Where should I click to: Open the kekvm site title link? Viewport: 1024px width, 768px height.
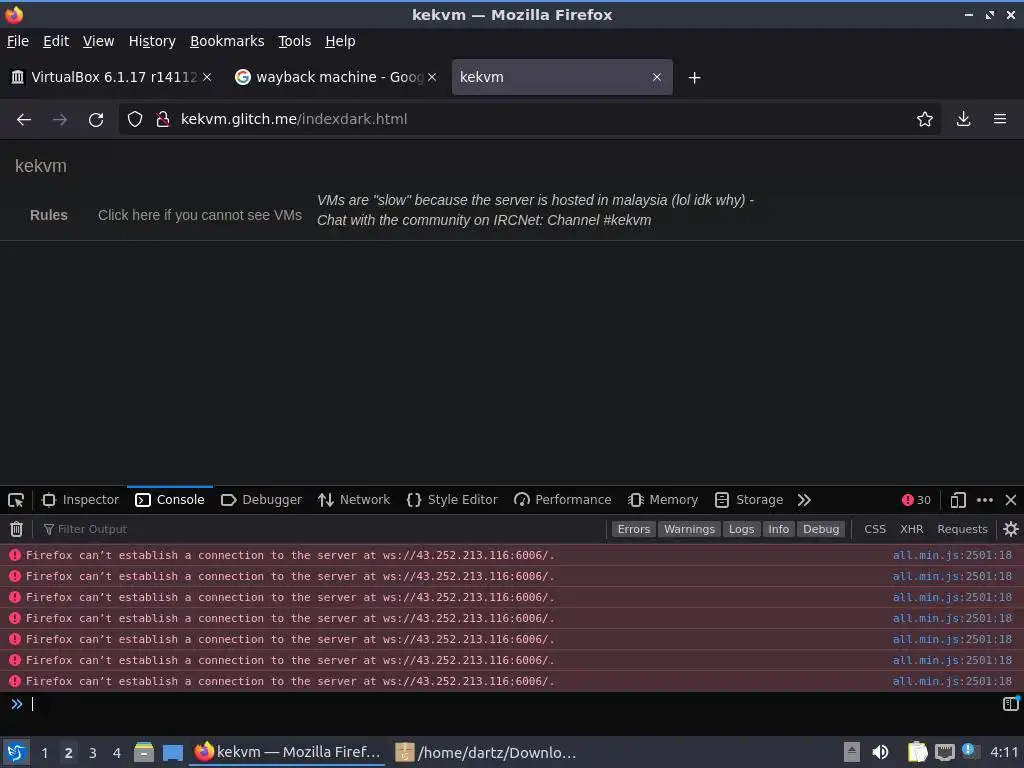pyautogui.click(x=40, y=166)
